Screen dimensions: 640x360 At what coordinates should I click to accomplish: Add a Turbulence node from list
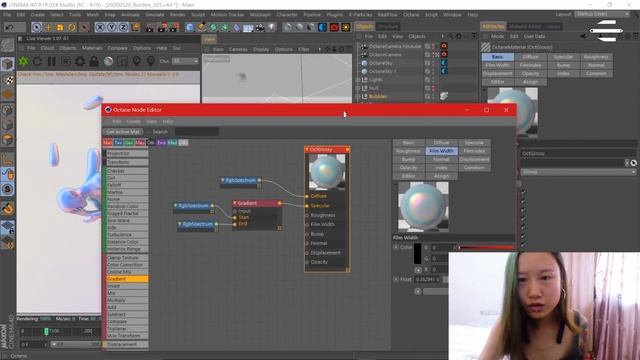pos(127,235)
